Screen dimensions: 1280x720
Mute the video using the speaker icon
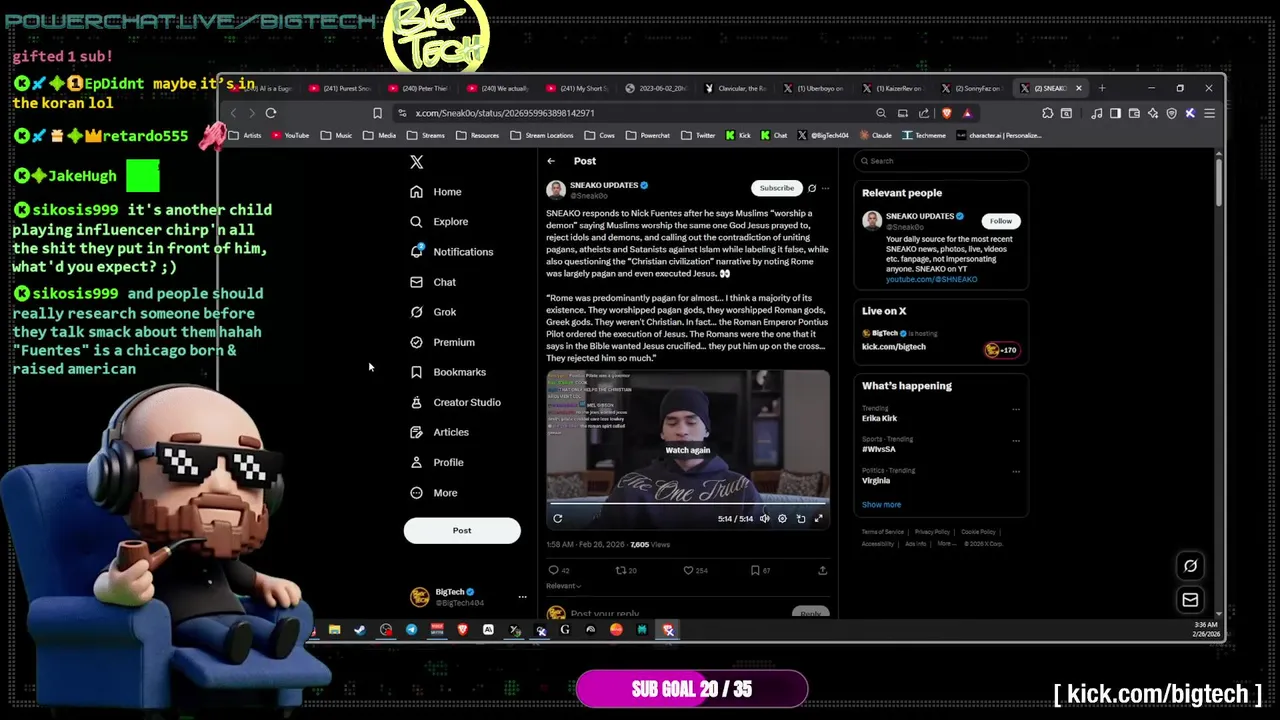coord(765,519)
